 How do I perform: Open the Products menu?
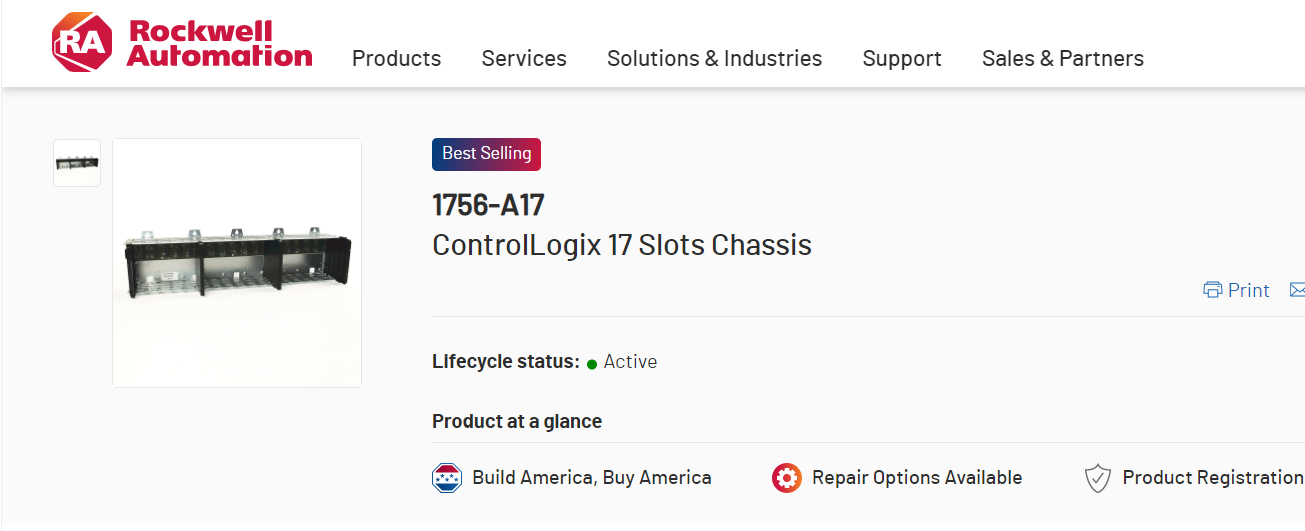point(396,59)
